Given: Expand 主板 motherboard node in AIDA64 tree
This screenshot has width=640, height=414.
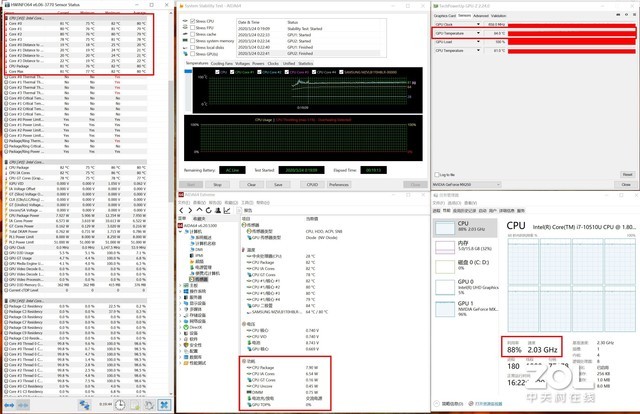Looking at the screenshot, I should [x=181, y=285].
